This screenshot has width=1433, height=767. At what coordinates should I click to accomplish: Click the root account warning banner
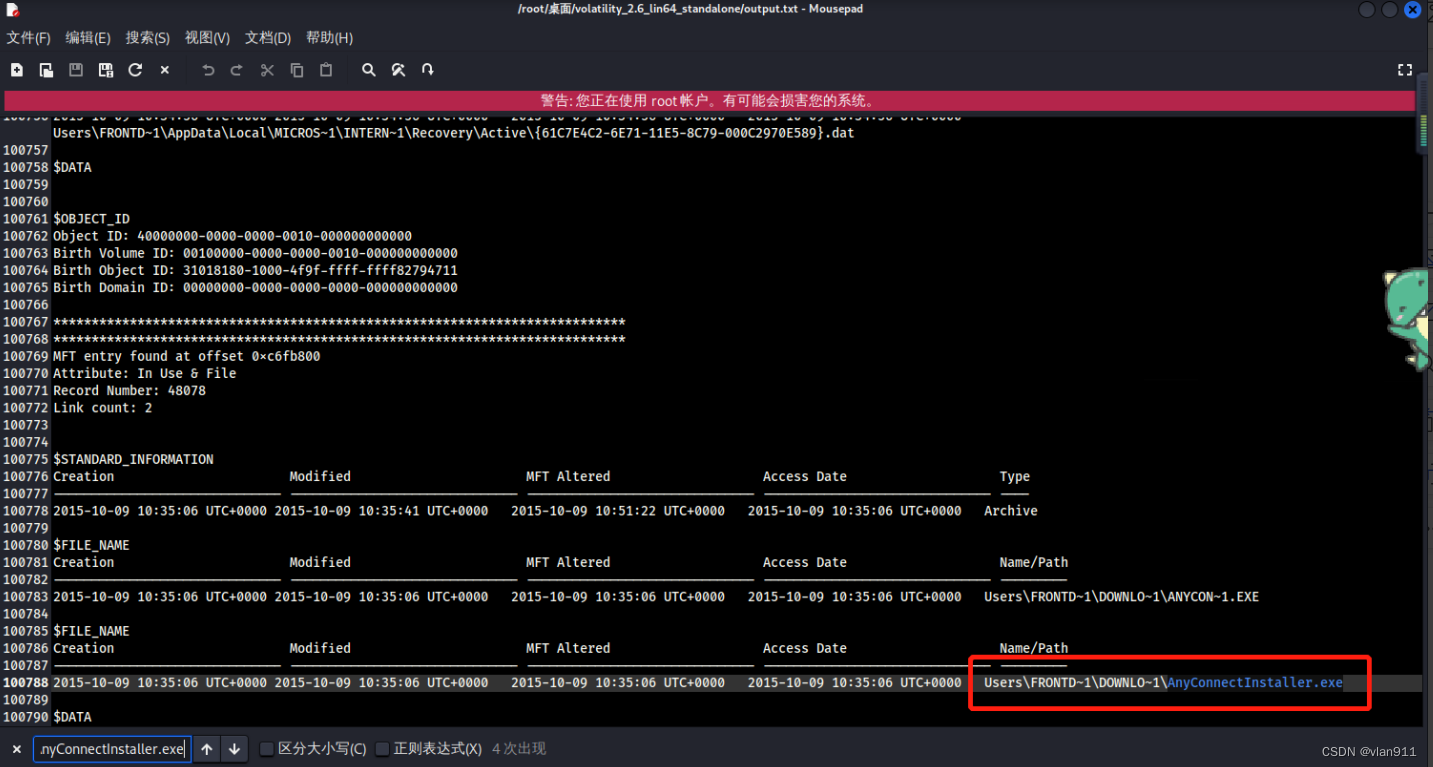pos(709,101)
